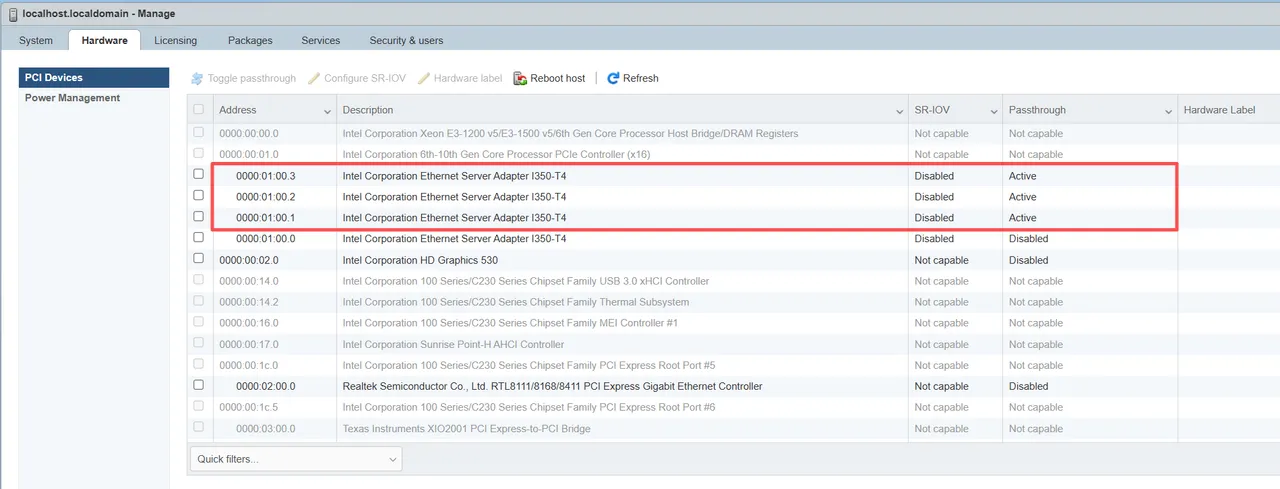
Task: Click the Toggle passthrough icon
Action: point(197,78)
